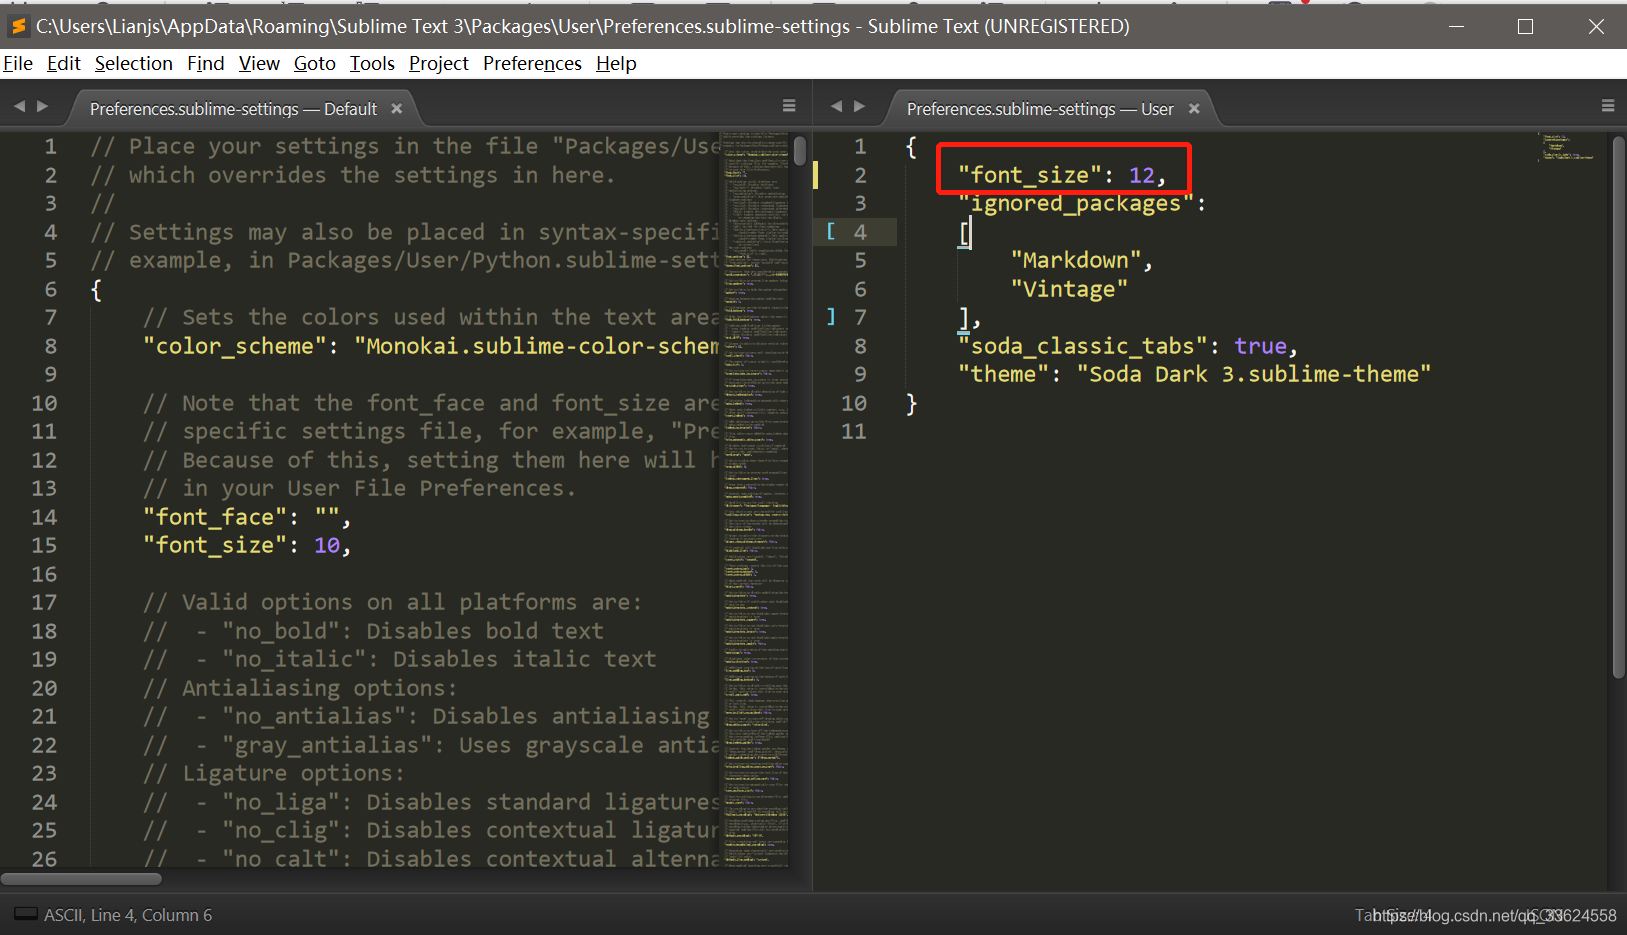
Task: Click the "// Antialiasing options:" comment line
Action: point(300,688)
